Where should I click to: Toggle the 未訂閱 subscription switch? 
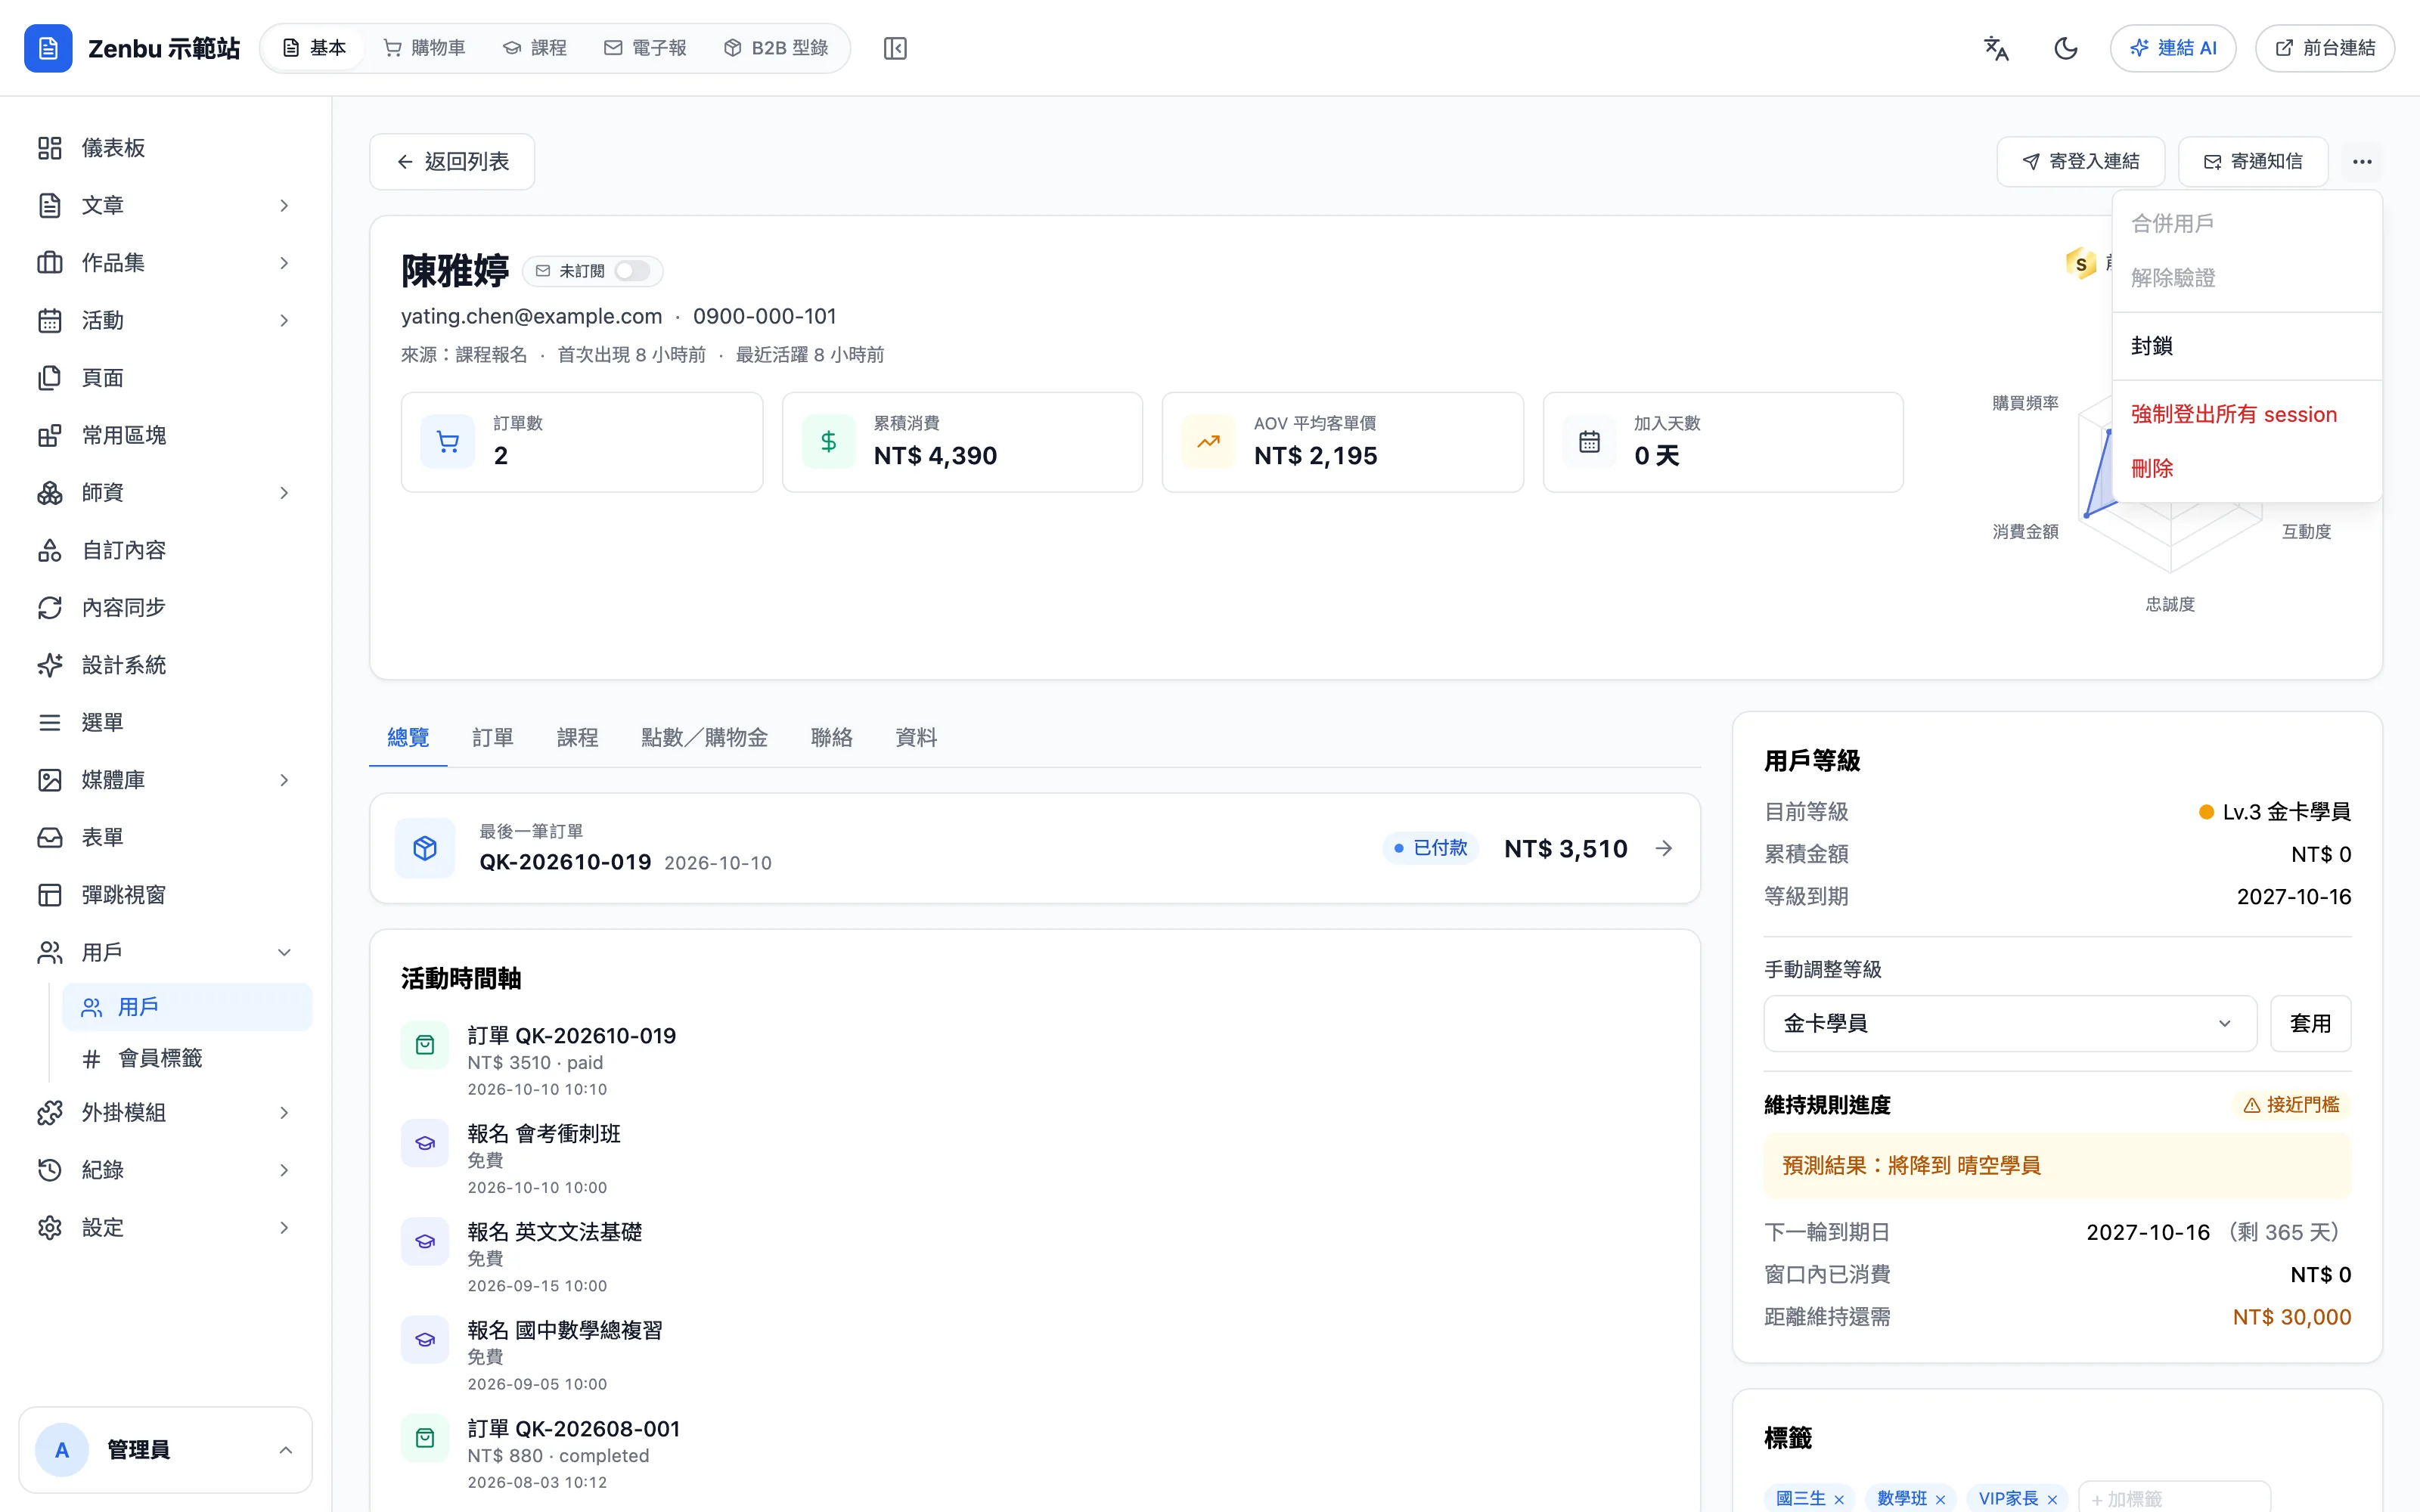(632, 271)
